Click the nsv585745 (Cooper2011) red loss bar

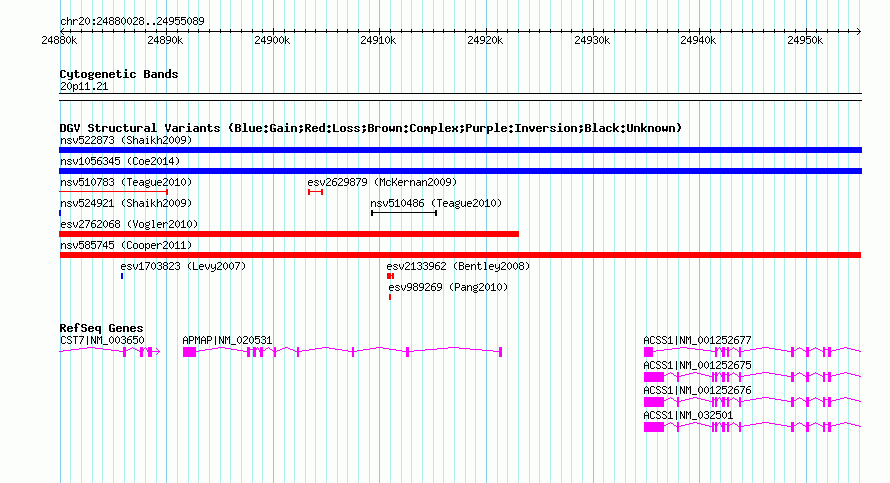pyautogui.click(x=460, y=255)
